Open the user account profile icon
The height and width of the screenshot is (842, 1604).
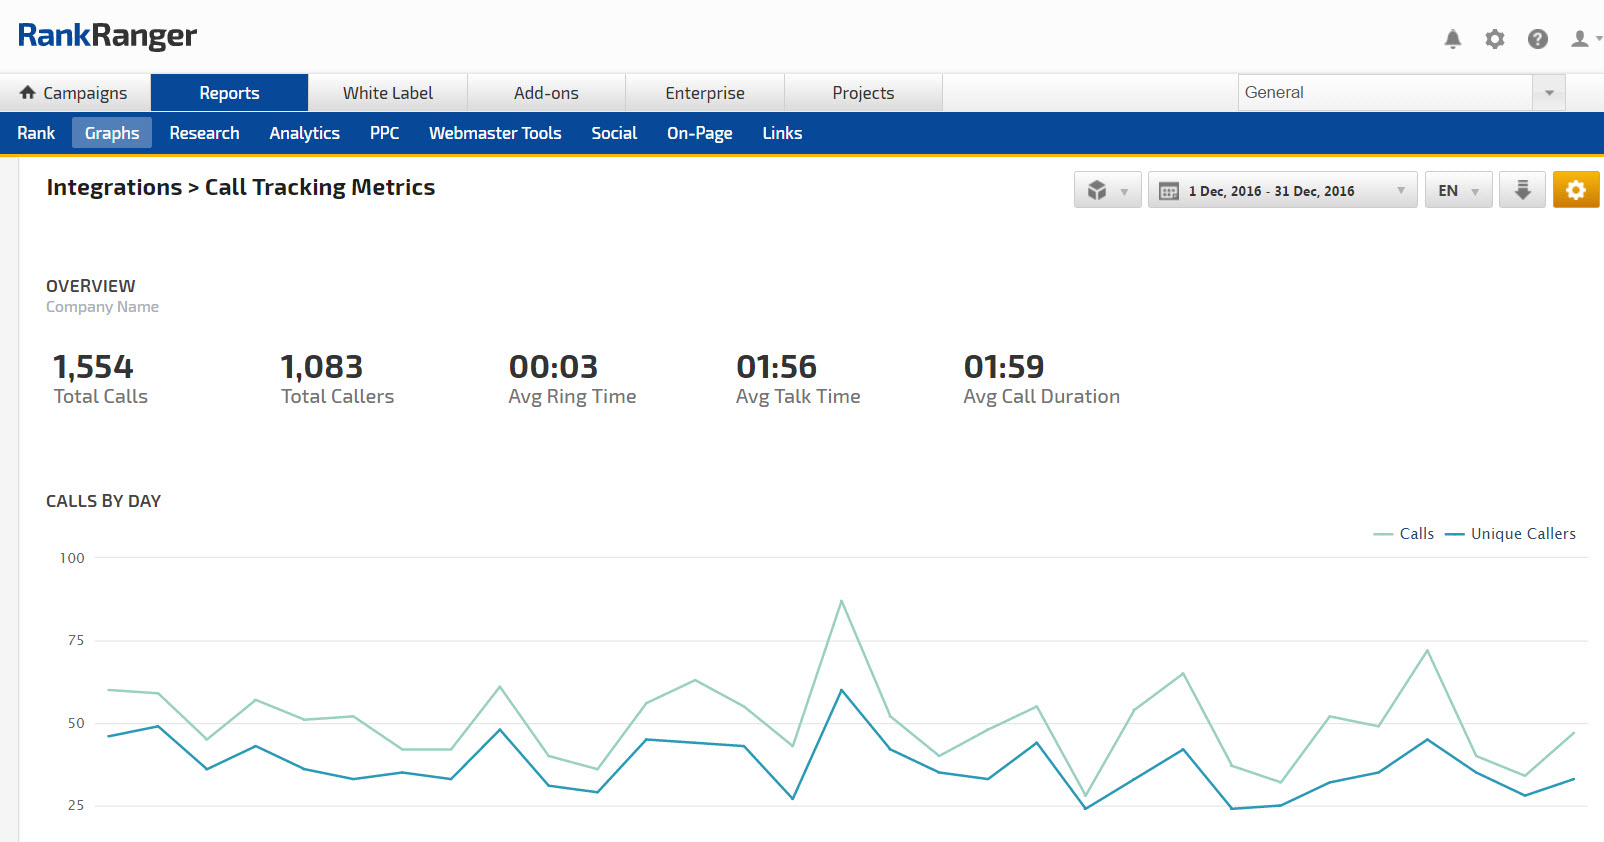point(1580,39)
